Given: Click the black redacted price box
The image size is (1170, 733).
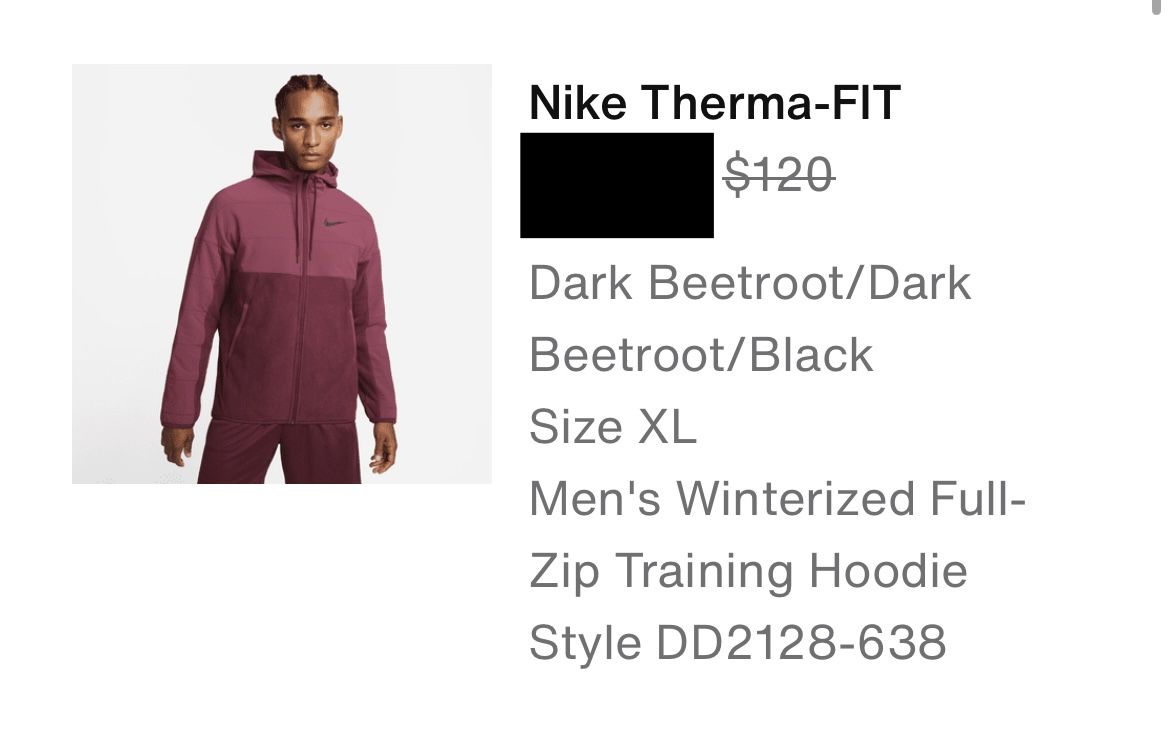Looking at the screenshot, I should tap(617, 185).
